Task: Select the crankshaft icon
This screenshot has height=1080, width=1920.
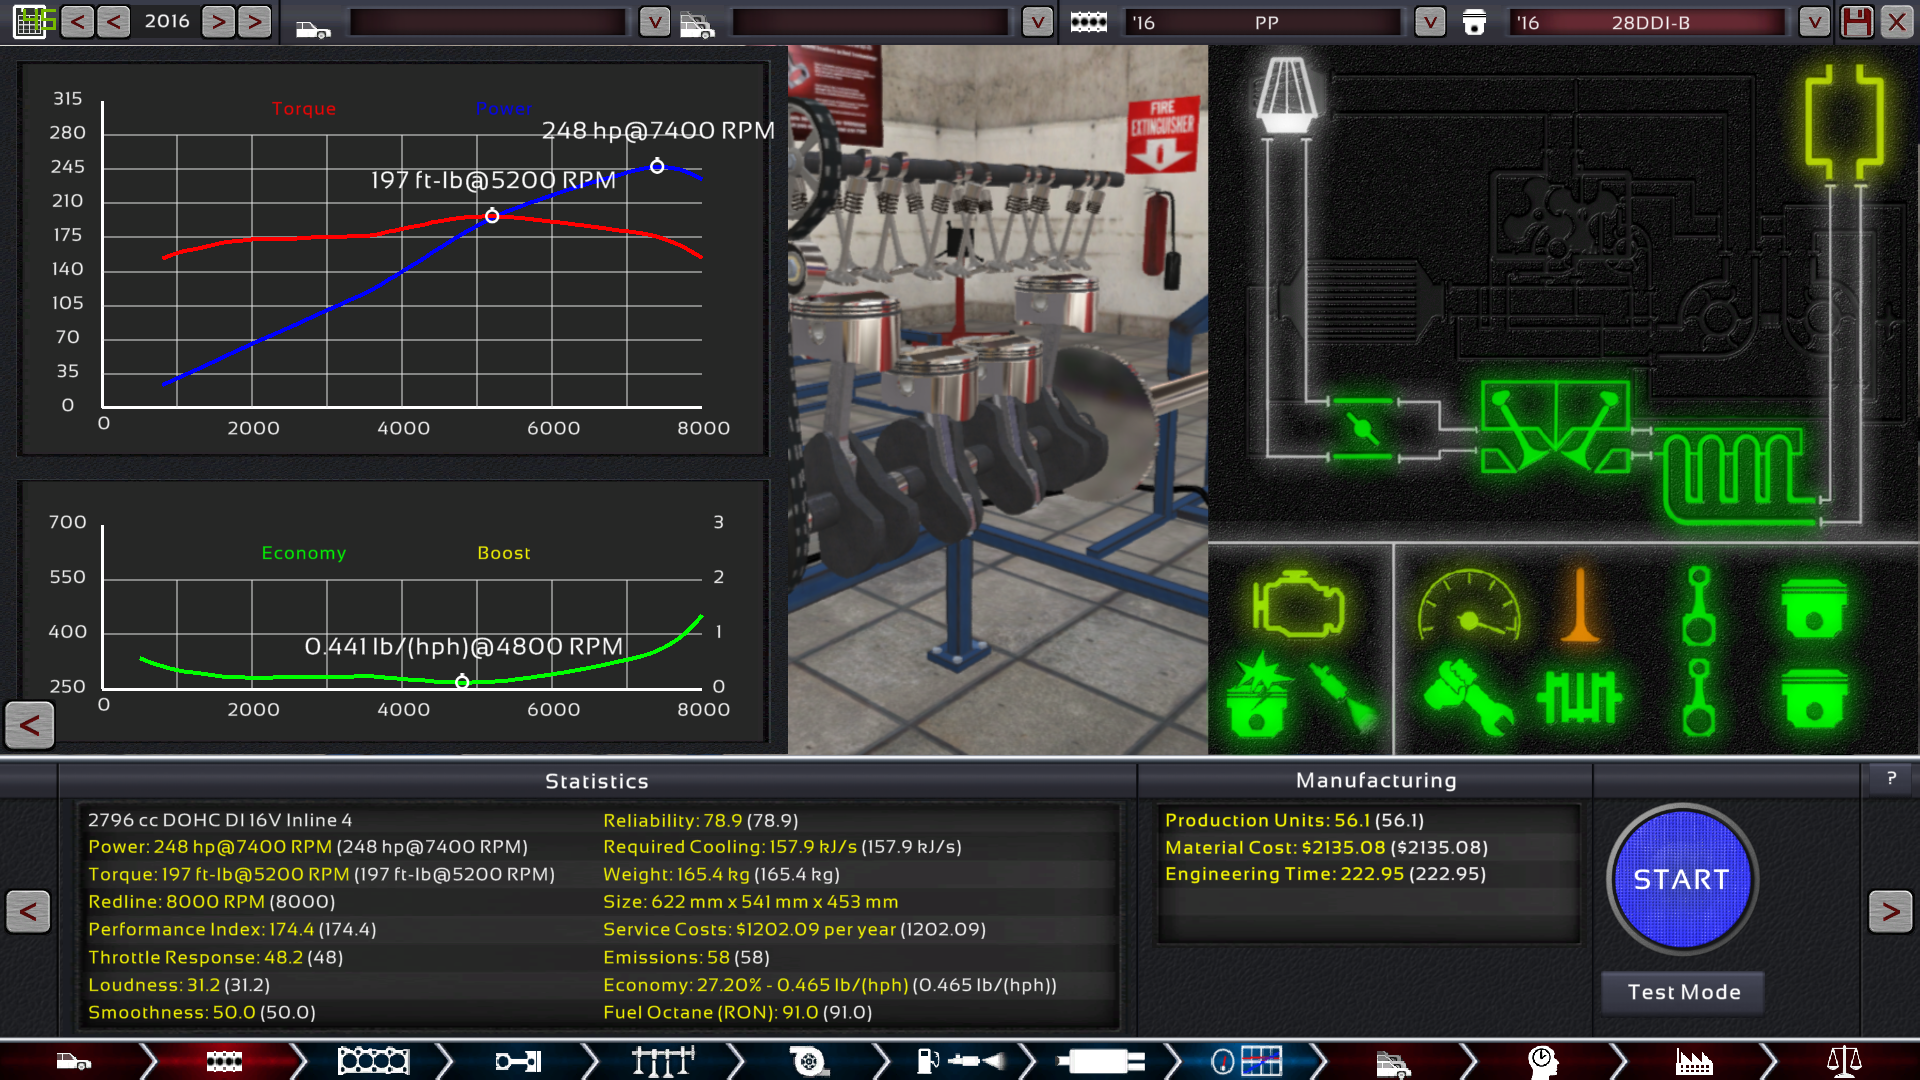Action: click(x=1580, y=697)
